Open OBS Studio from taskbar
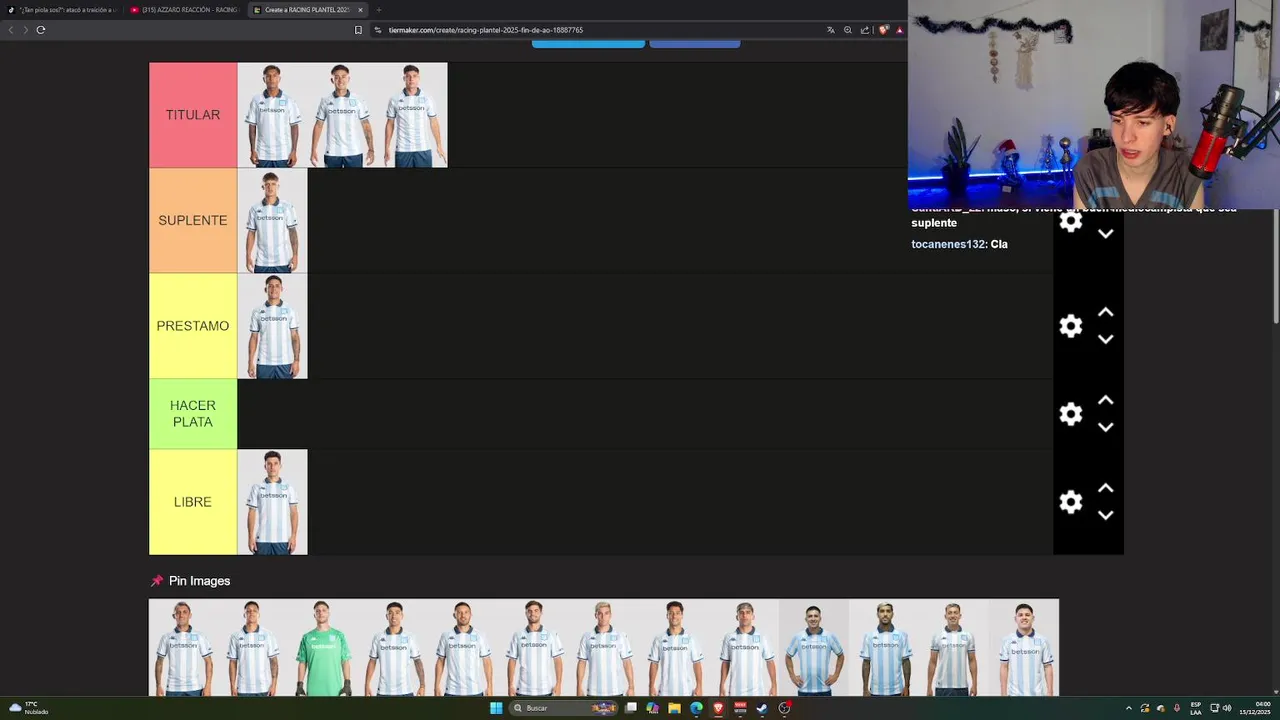 pyautogui.click(x=785, y=708)
